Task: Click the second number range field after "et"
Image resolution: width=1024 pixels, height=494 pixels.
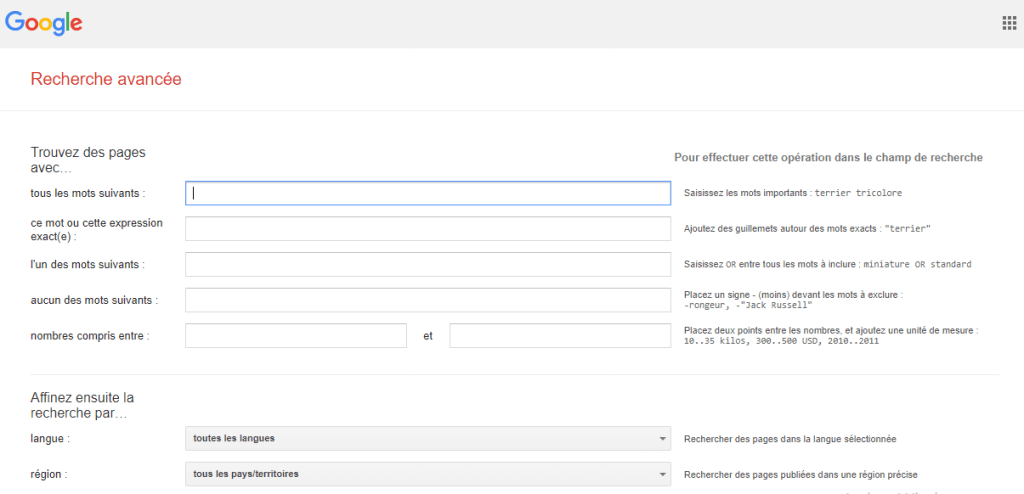Action: point(560,336)
